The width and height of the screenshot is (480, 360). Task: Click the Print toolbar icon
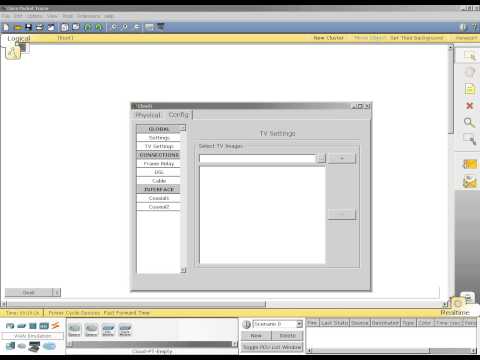click(x=39, y=27)
